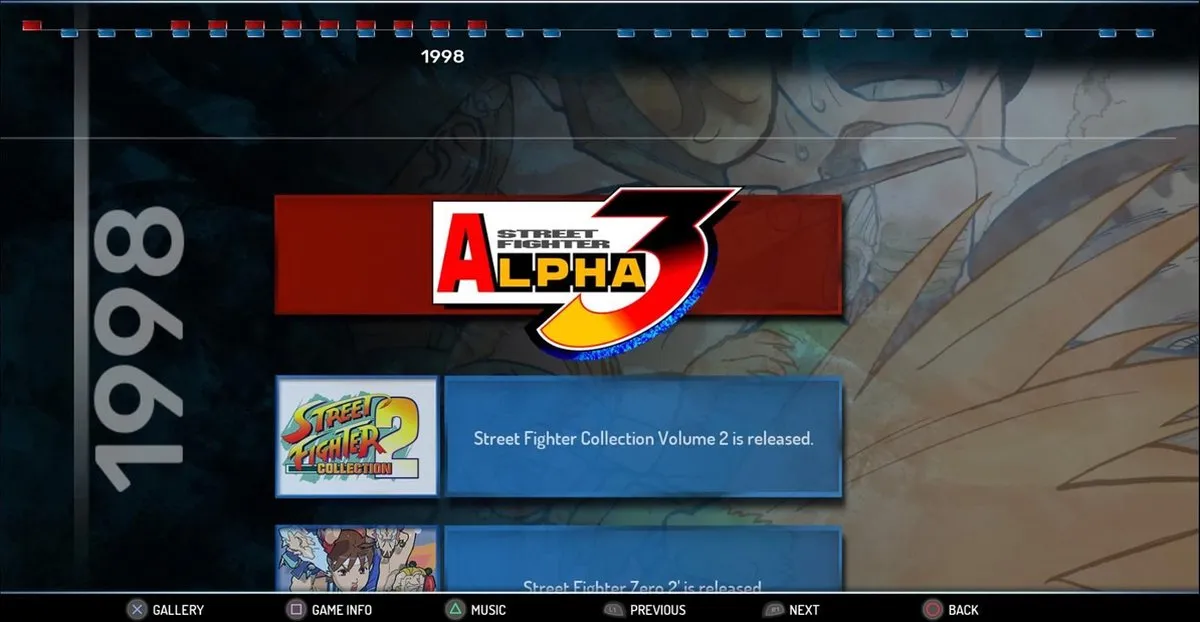
Task: Jump to the first red marker on the timeline
Action: (32, 24)
